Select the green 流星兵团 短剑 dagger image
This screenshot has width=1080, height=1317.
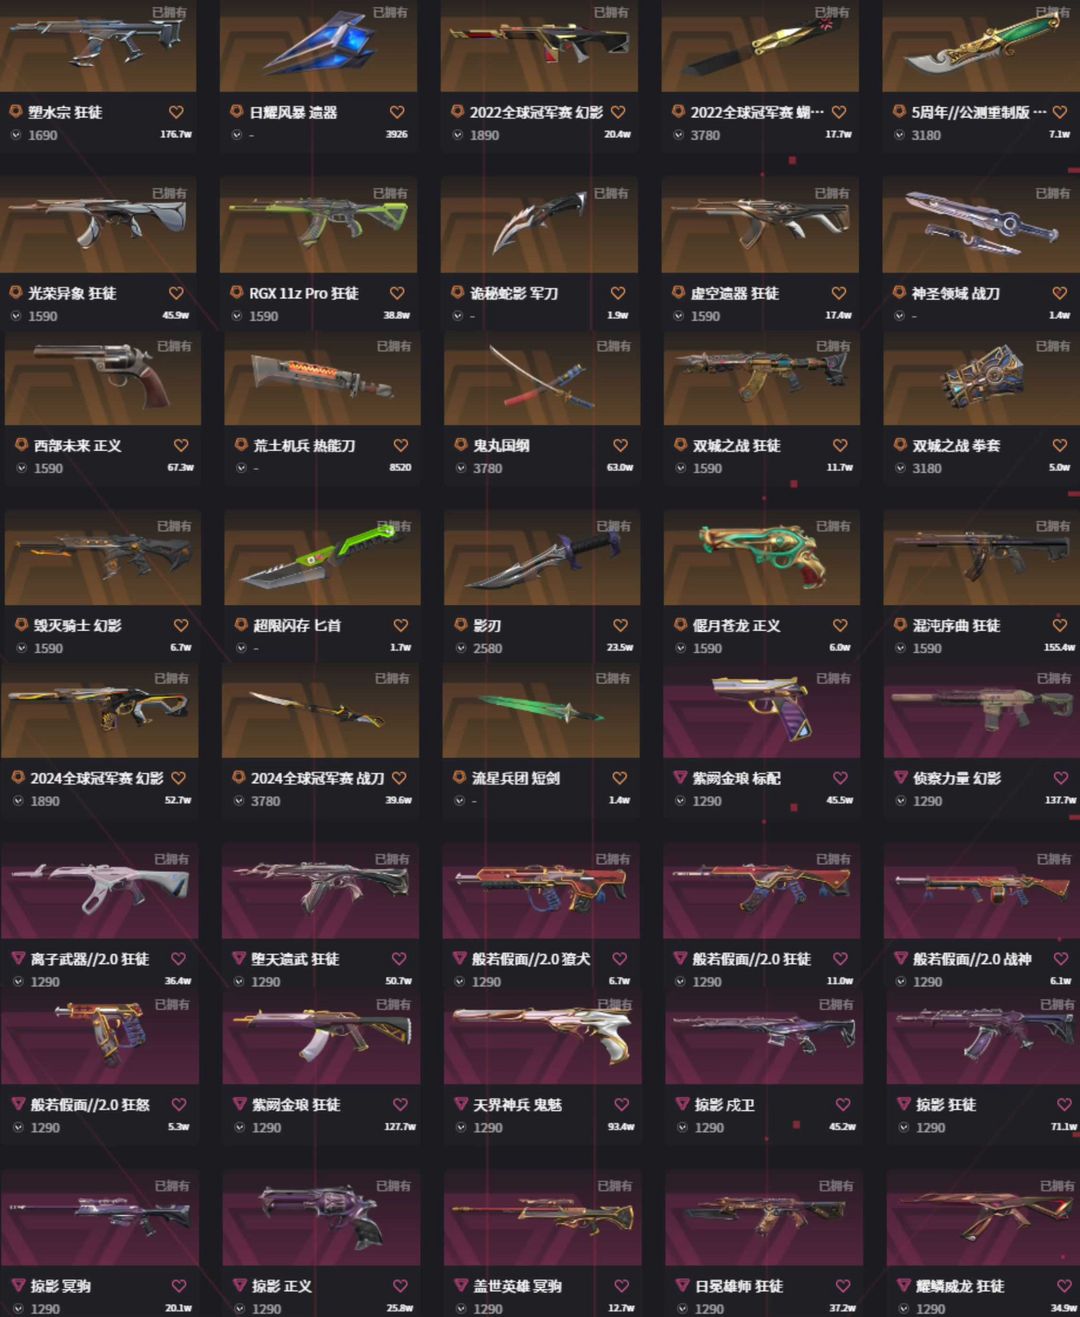pos(540,711)
